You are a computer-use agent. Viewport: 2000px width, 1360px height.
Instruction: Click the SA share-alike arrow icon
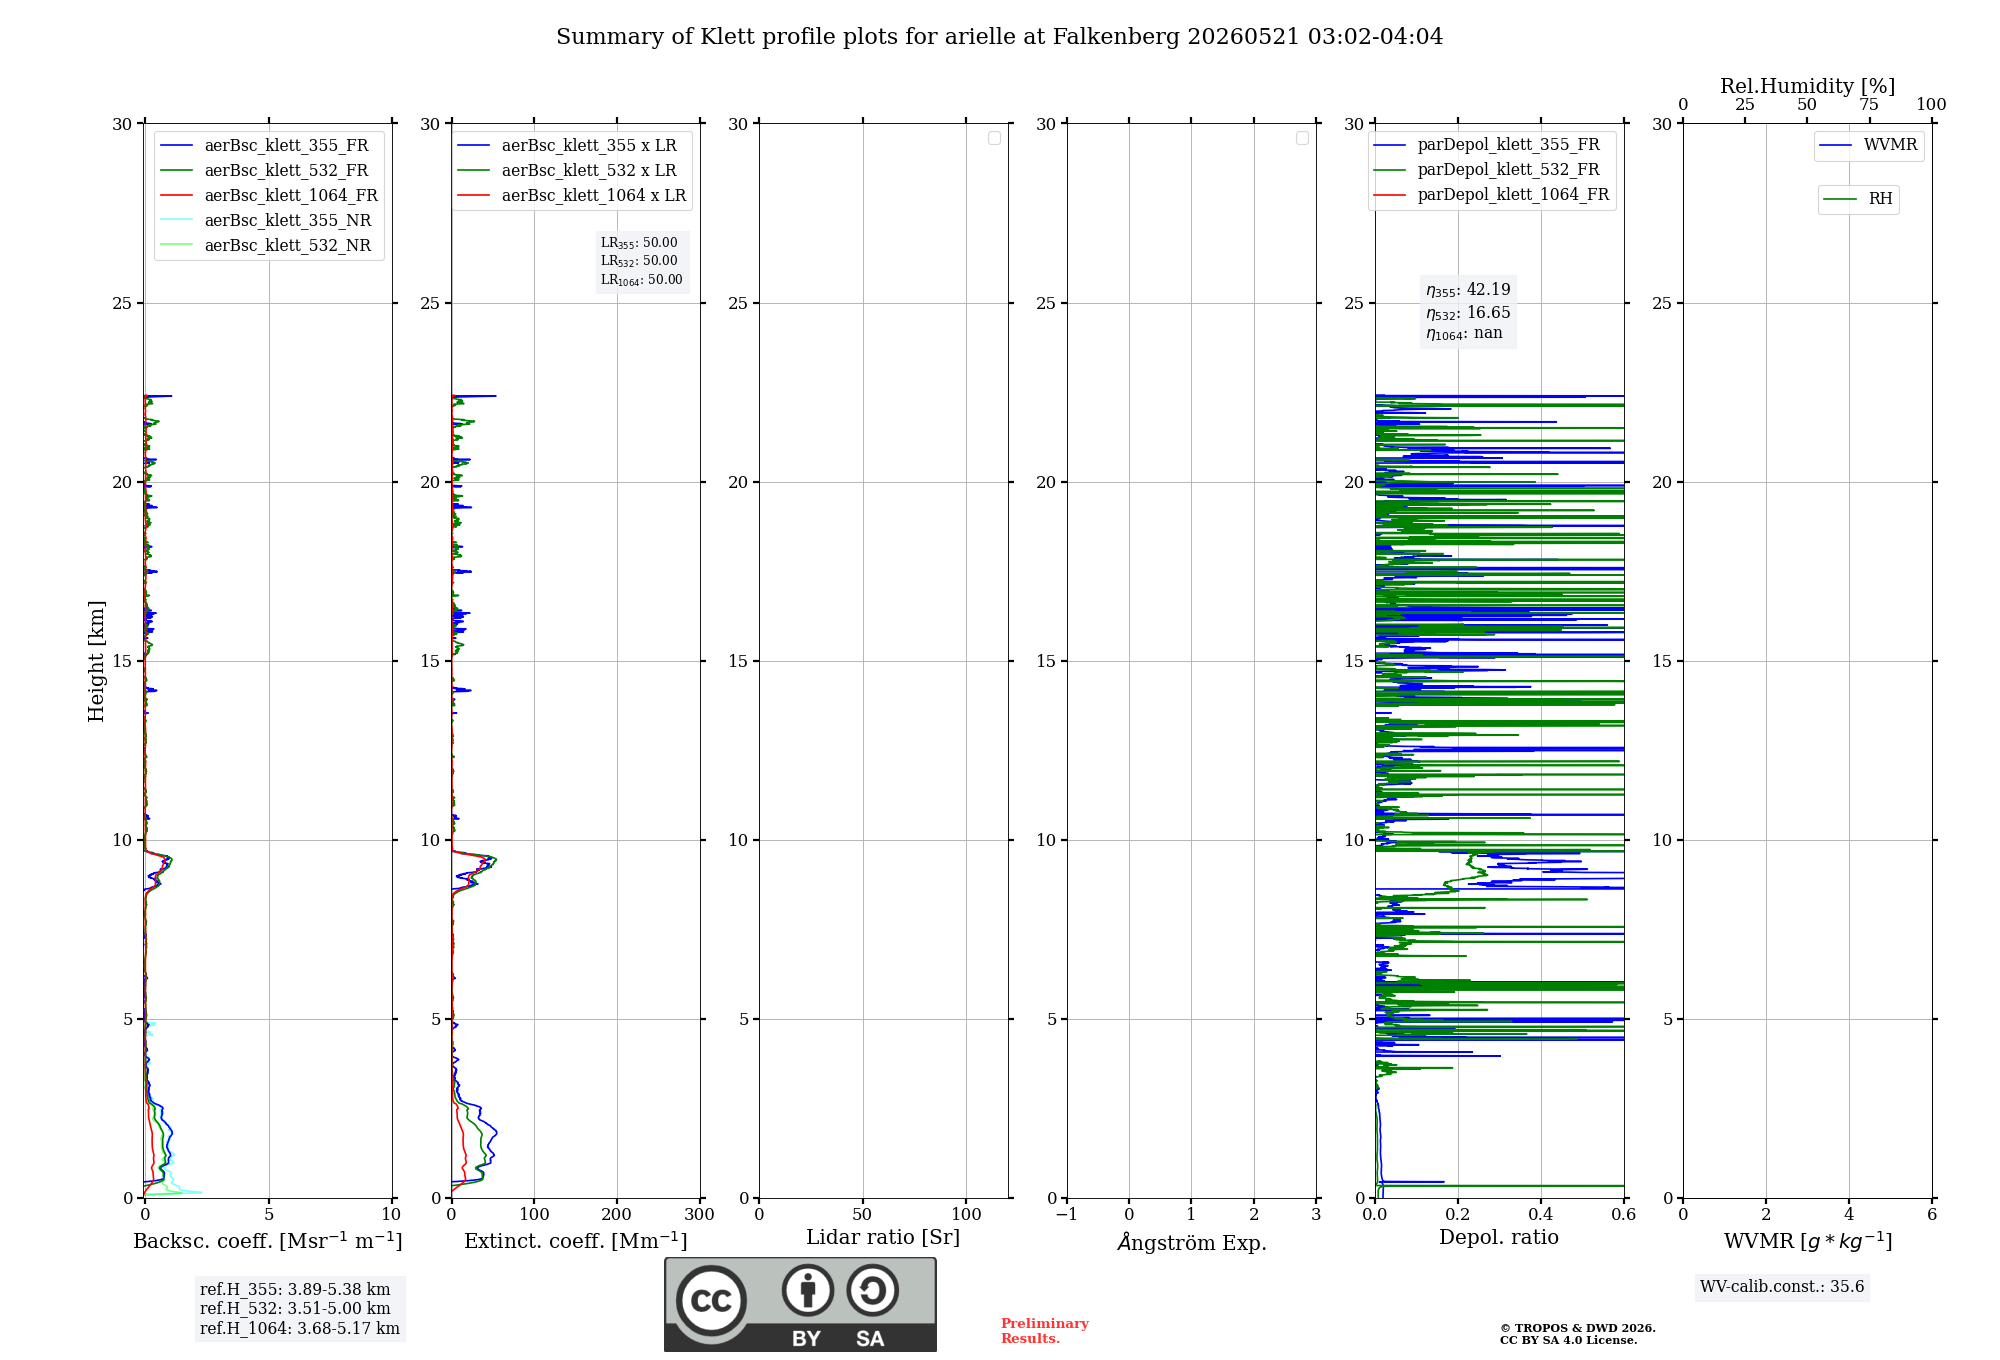click(x=872, y=1290)
